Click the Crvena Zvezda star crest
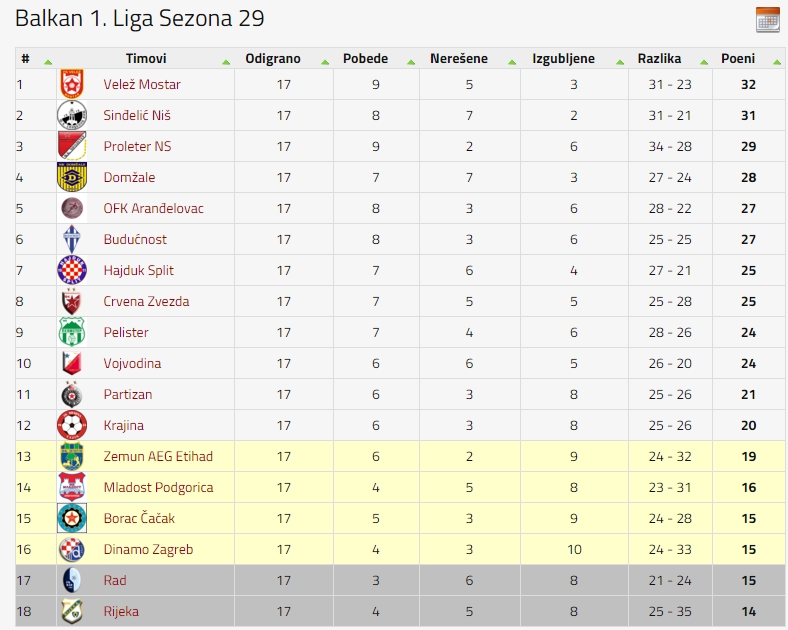Image resolution: width=788 pixels, height=630 pixels. tap(71, 301)
